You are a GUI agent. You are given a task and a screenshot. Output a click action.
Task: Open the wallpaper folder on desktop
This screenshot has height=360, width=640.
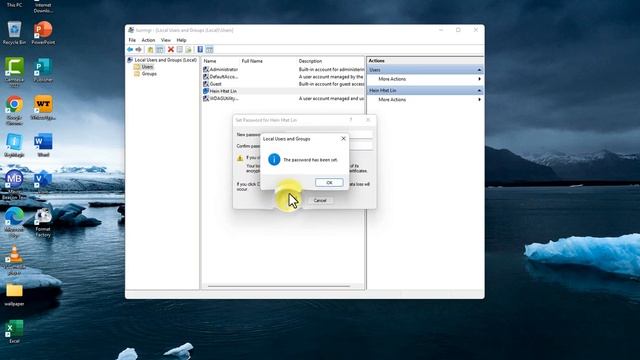[14, 295]
